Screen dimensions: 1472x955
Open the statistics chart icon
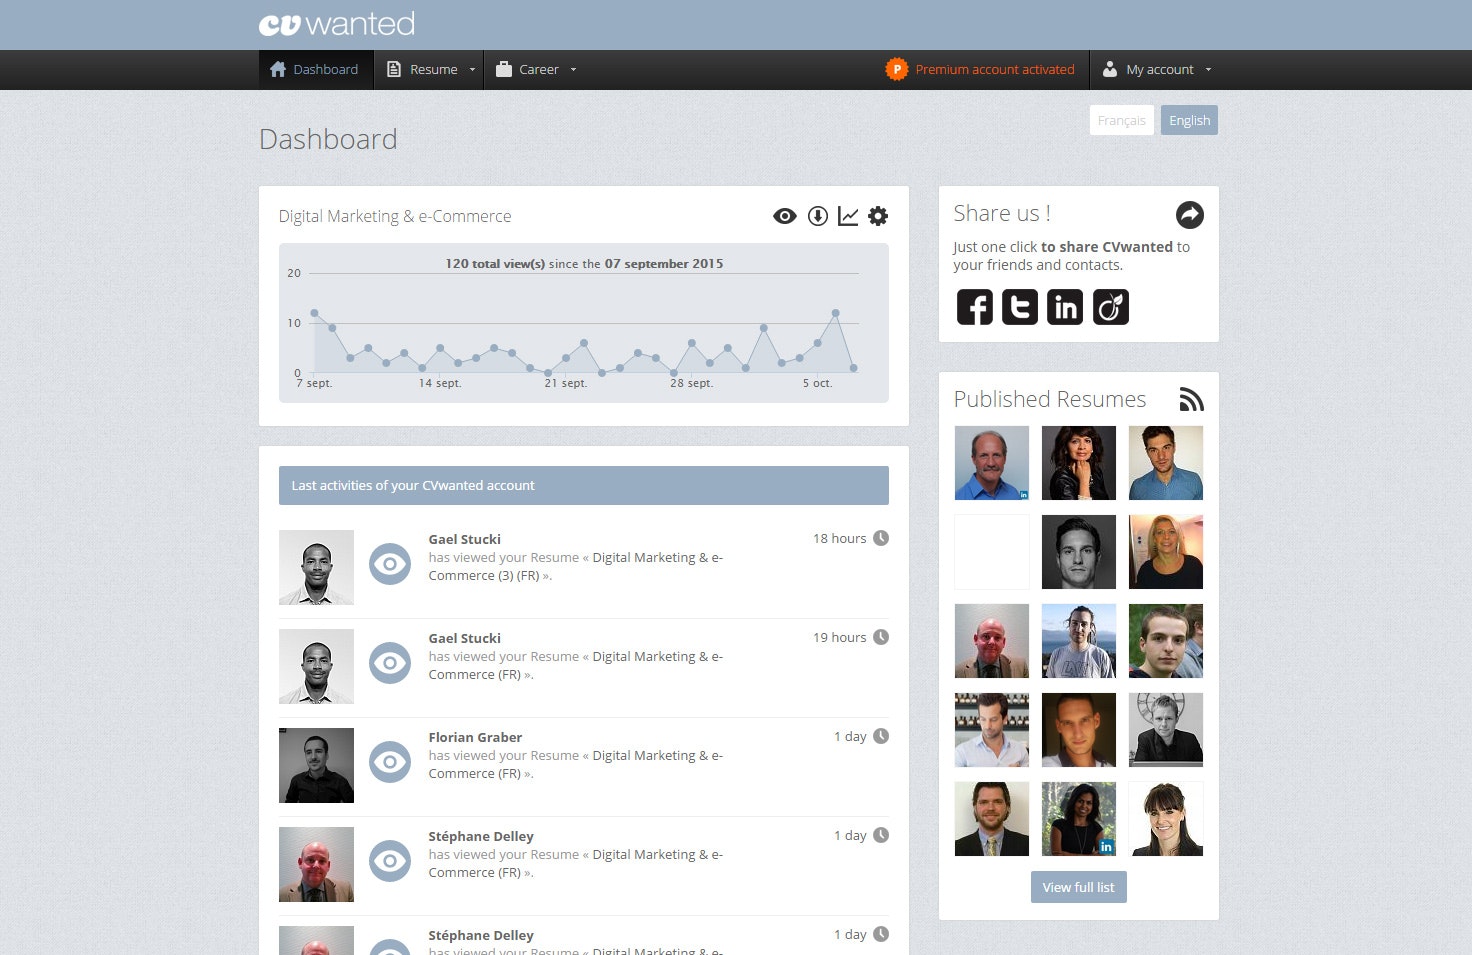(848, 216)
